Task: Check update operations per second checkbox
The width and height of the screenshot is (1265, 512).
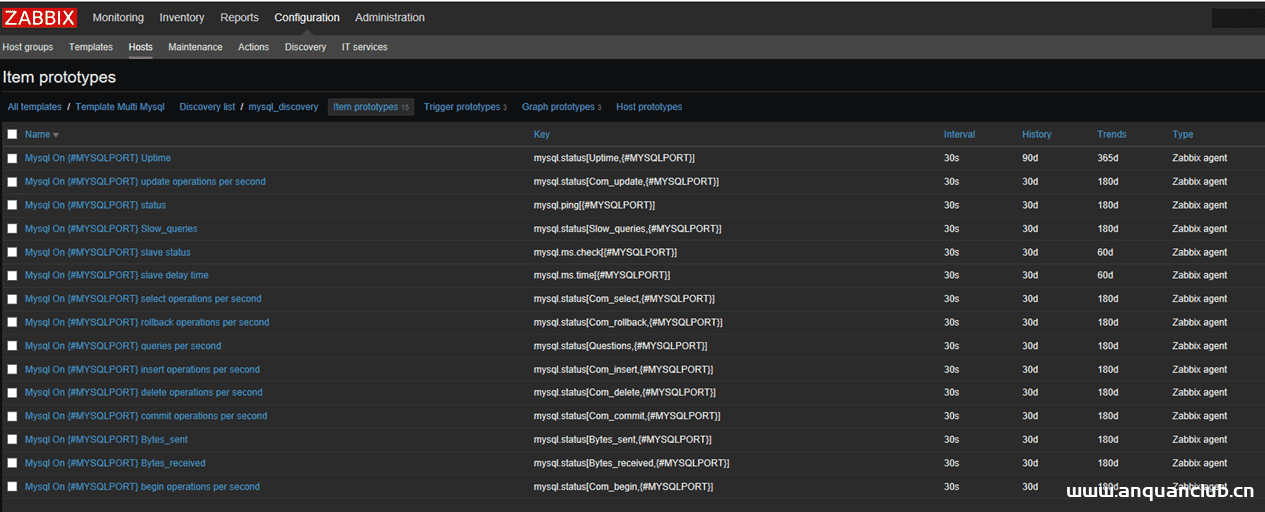Action: (12, 182)
